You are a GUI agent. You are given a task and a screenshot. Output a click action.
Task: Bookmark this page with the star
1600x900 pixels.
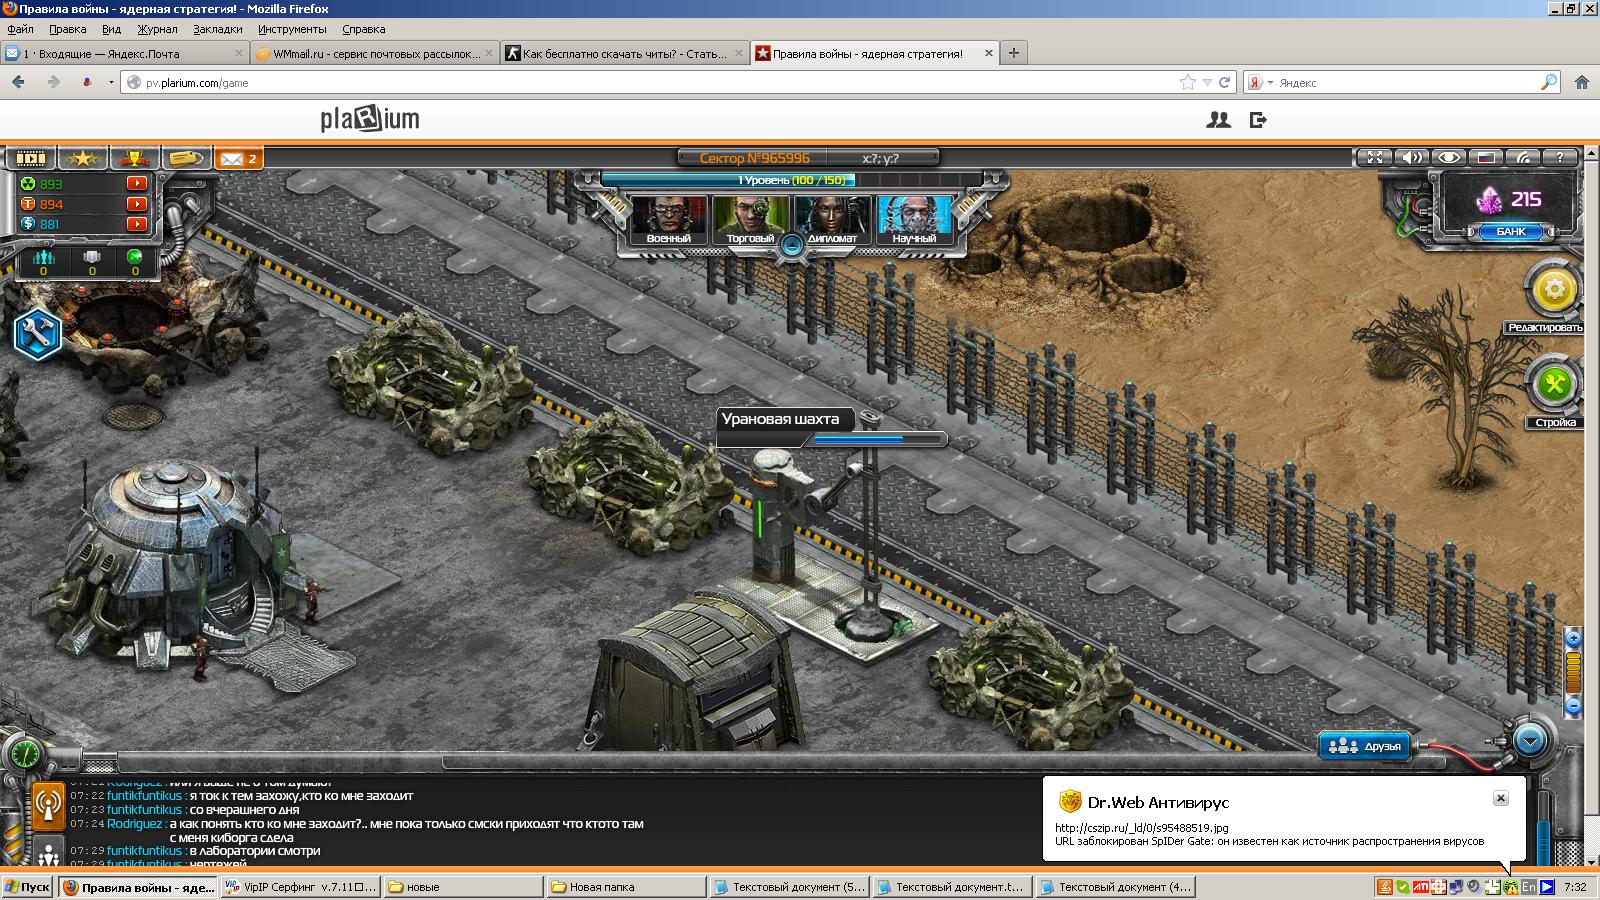pyautogui.click(x=1188, y=82)
